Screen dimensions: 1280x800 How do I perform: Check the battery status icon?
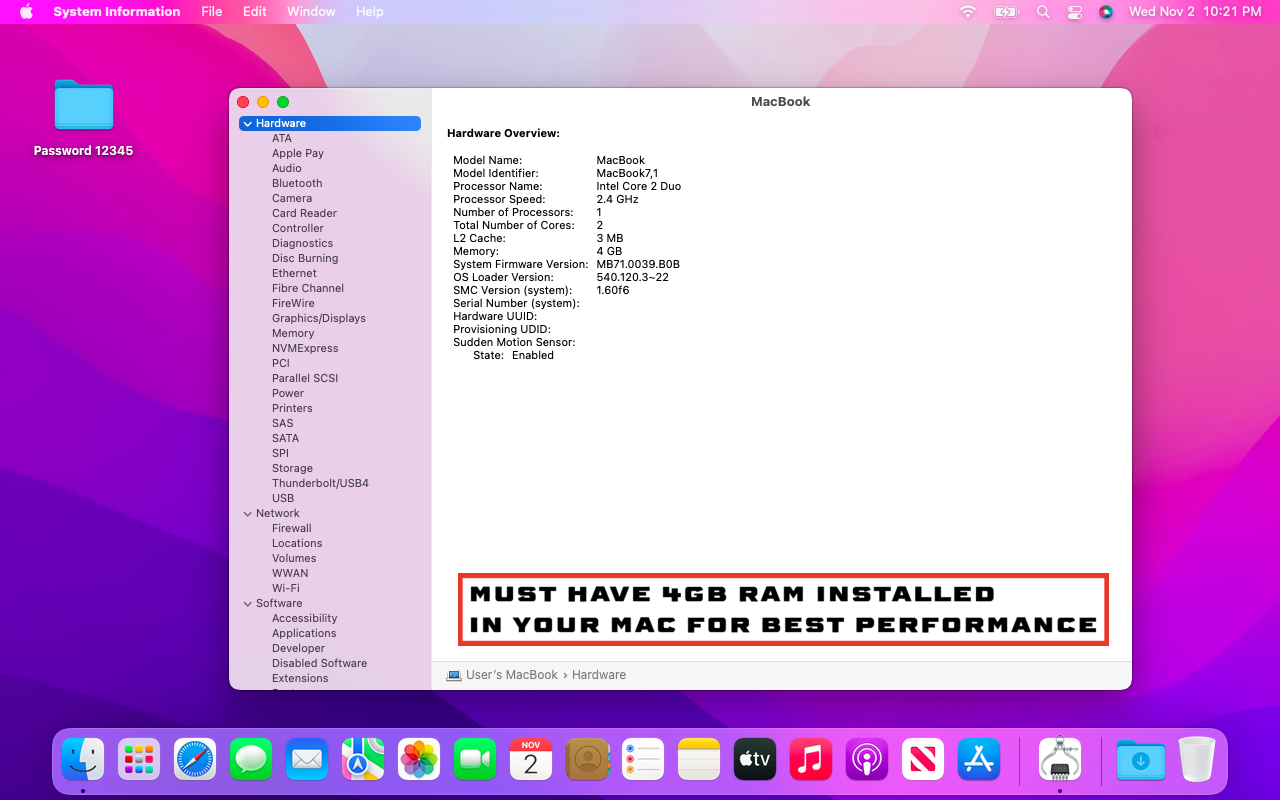point(1005,12)
